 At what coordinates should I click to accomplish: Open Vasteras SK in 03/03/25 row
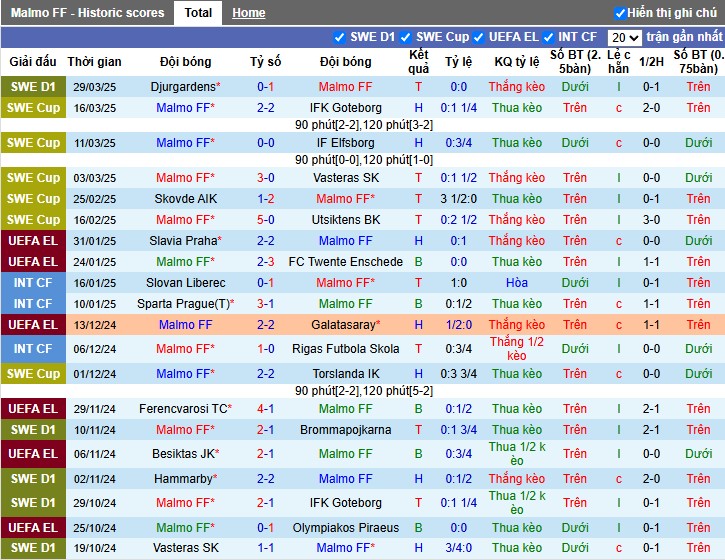(x=346, y=178)
